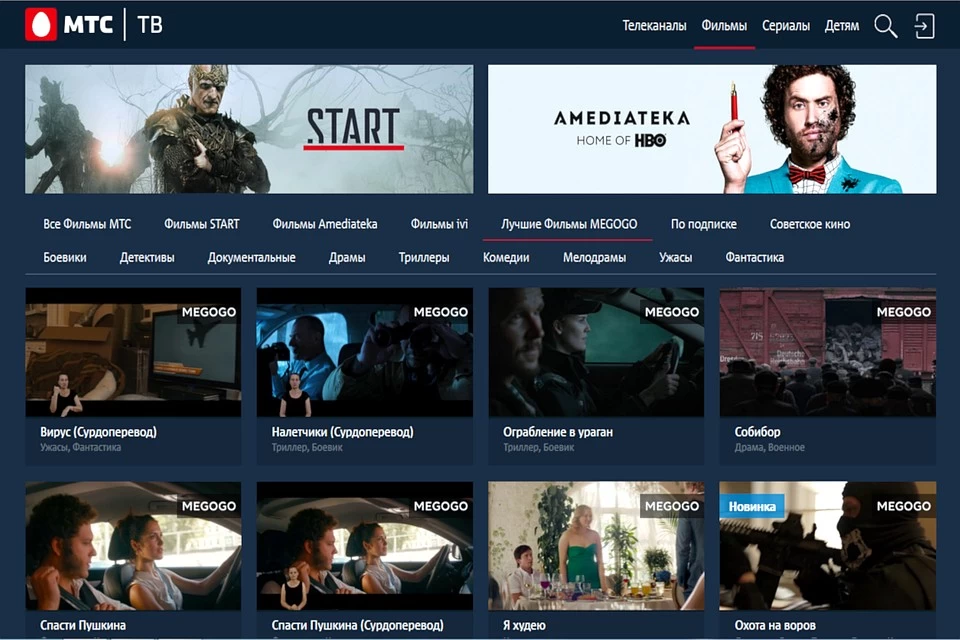960x640 pixels.
Task: Click the MTS red egg logo
Action: coord(41,25)
